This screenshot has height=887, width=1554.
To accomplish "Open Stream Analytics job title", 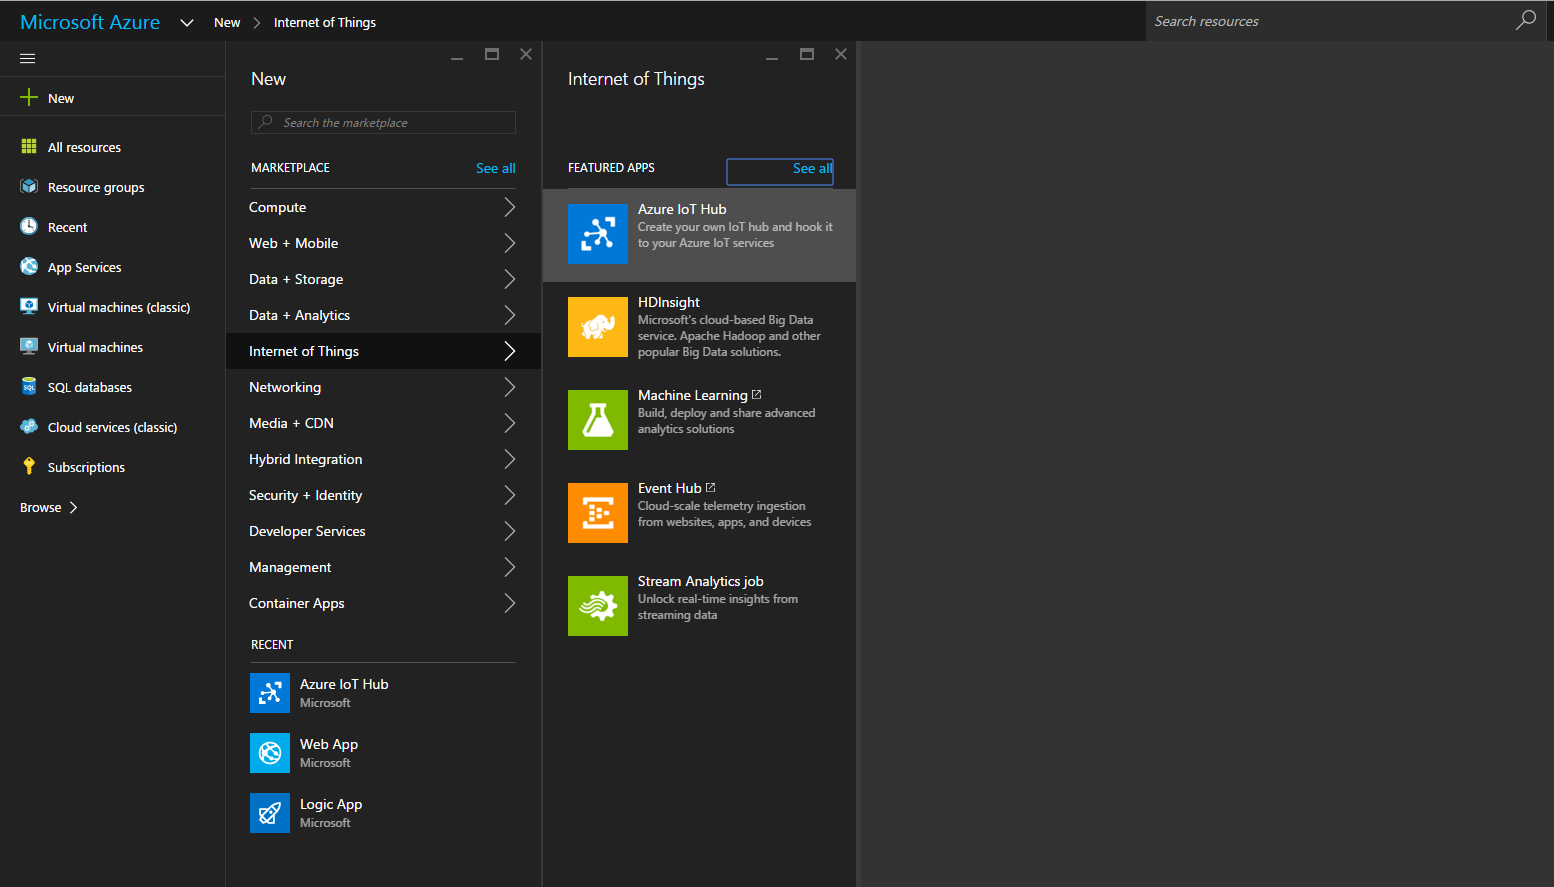I will coord(701,581).
